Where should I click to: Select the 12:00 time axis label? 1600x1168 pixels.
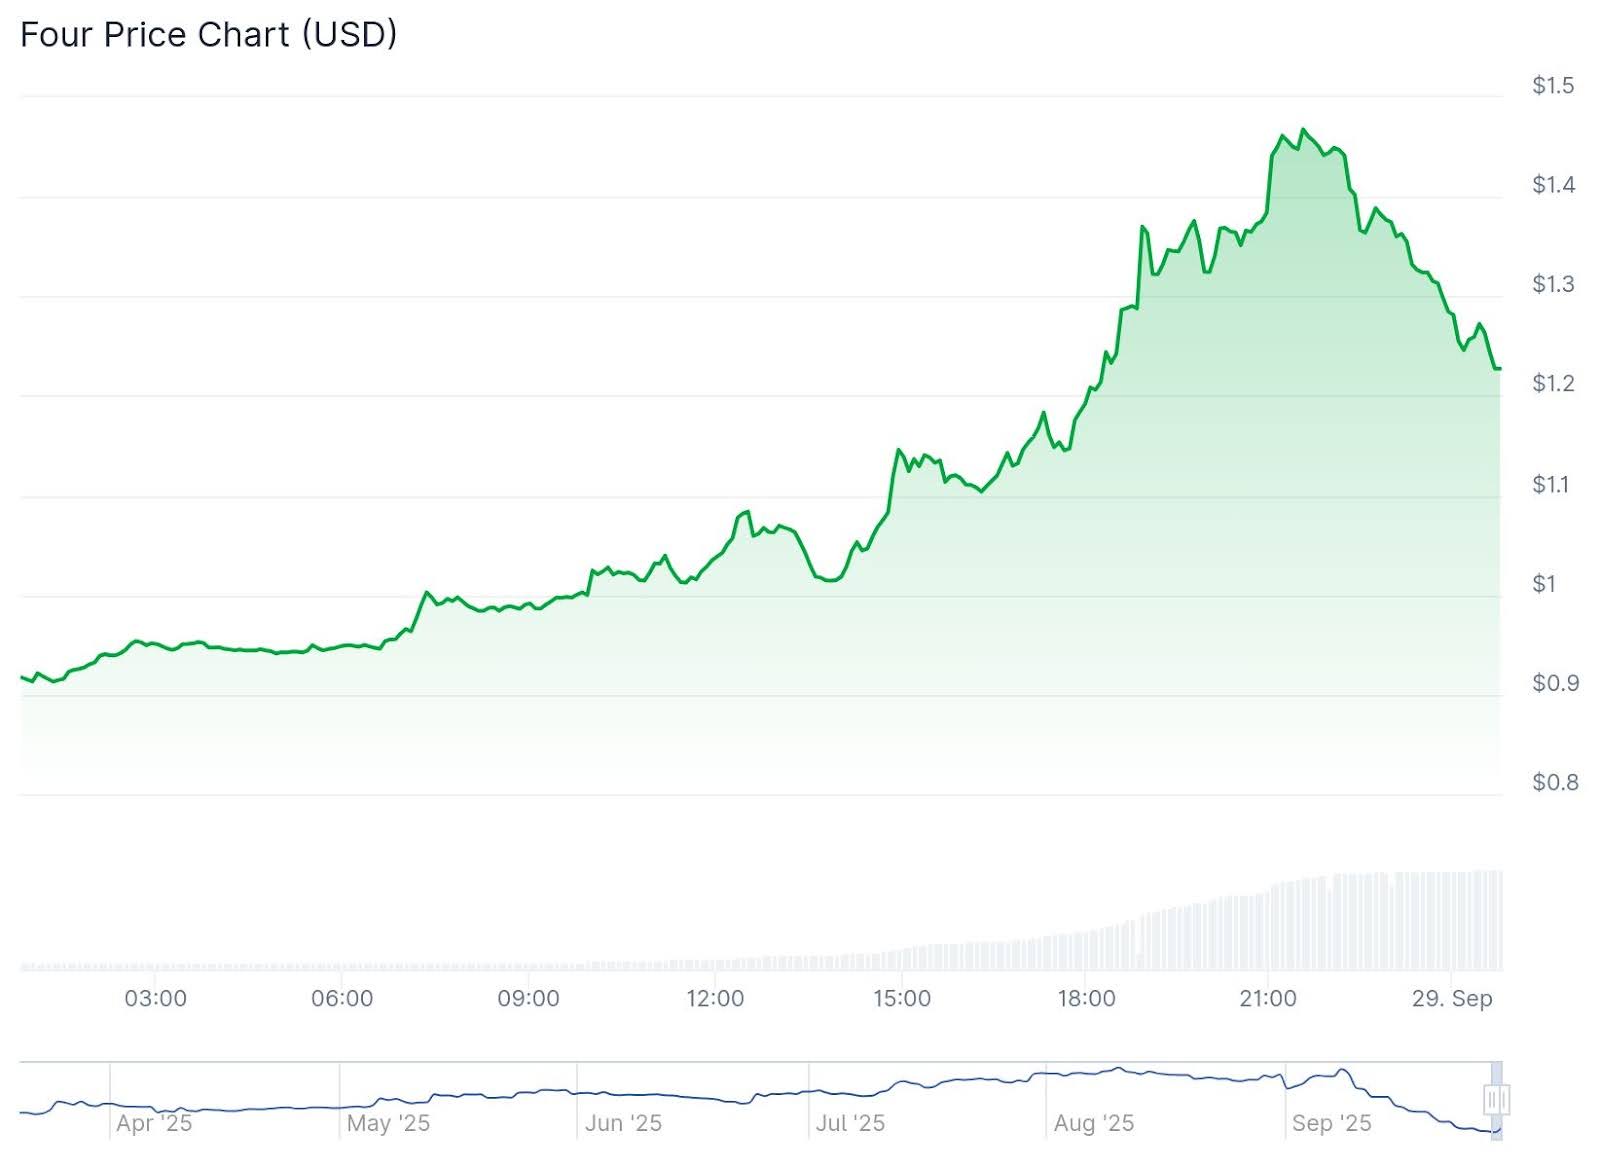click(715, 998)
